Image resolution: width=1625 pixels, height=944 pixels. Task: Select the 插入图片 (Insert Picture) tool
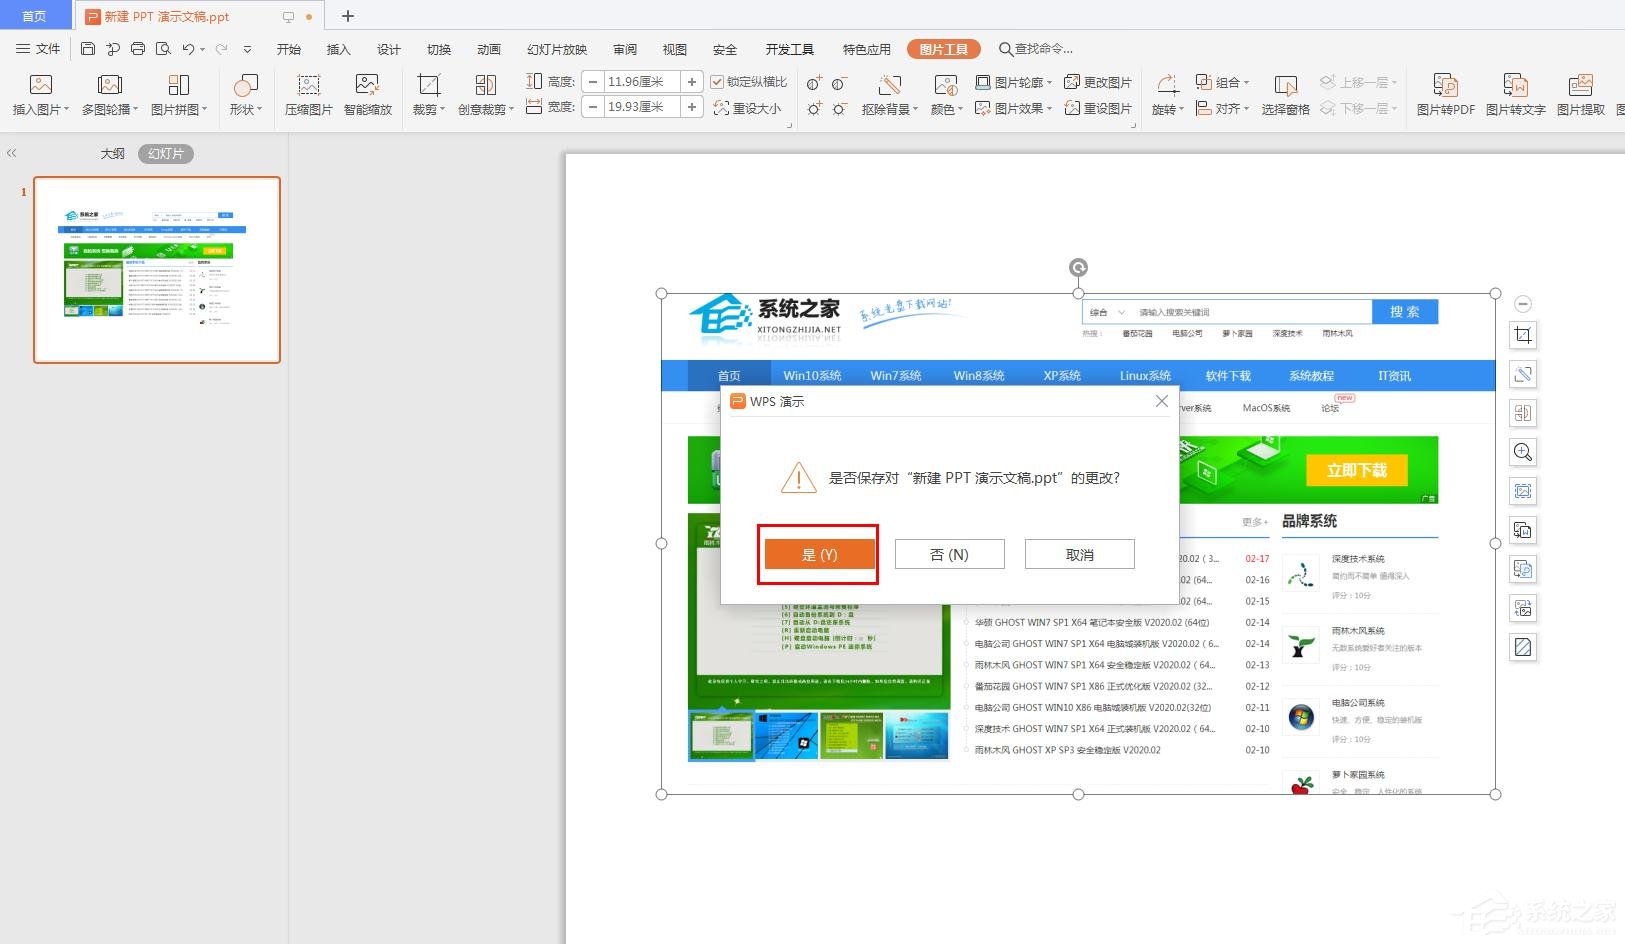tap(39, 94)
